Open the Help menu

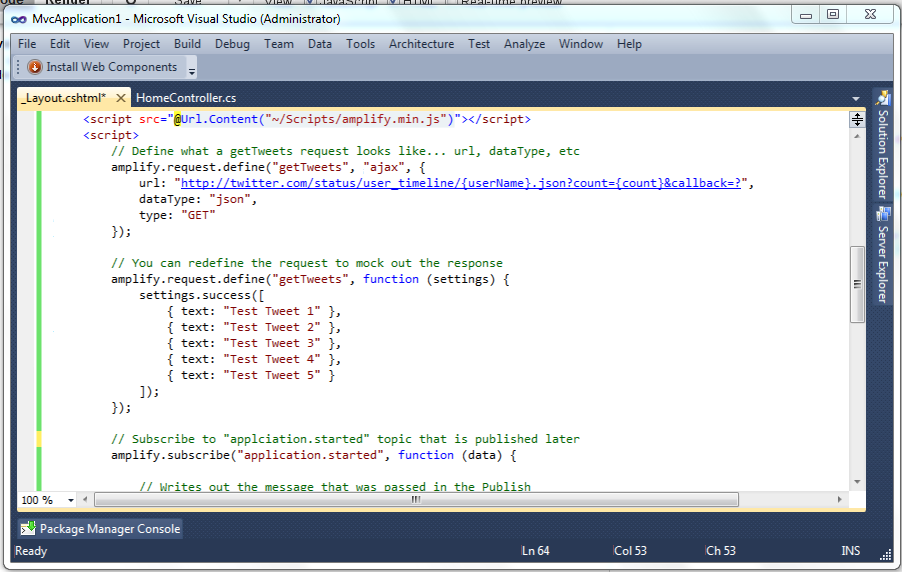click(629, 44)
